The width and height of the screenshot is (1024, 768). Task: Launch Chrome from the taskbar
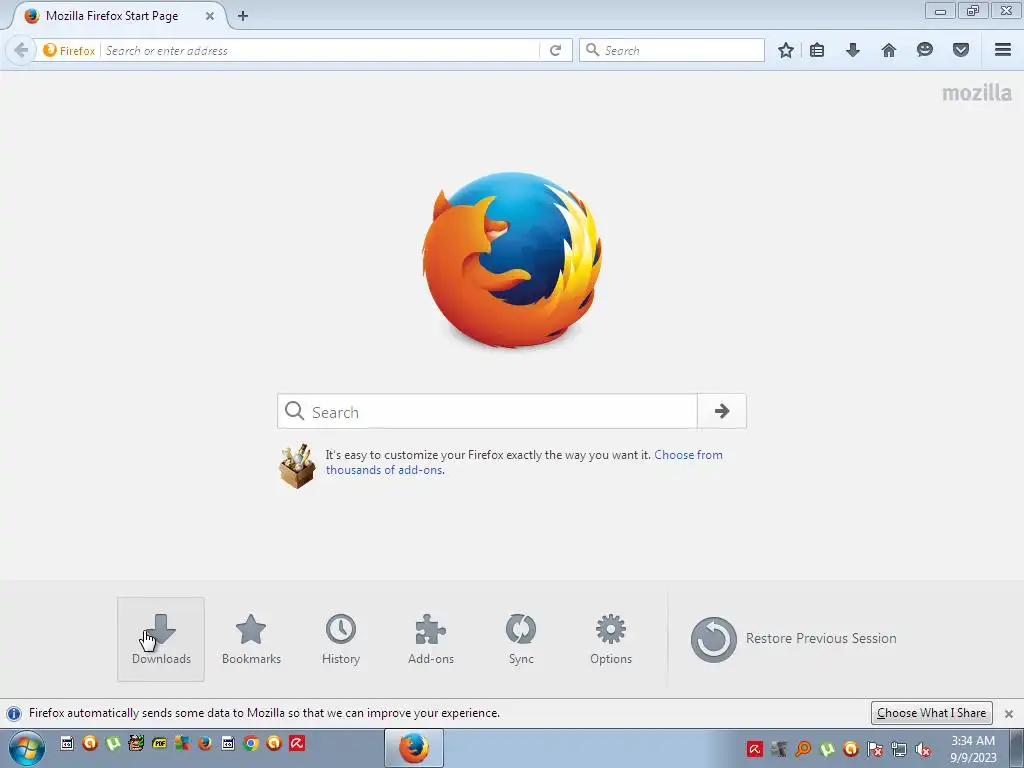coord(251,743)
